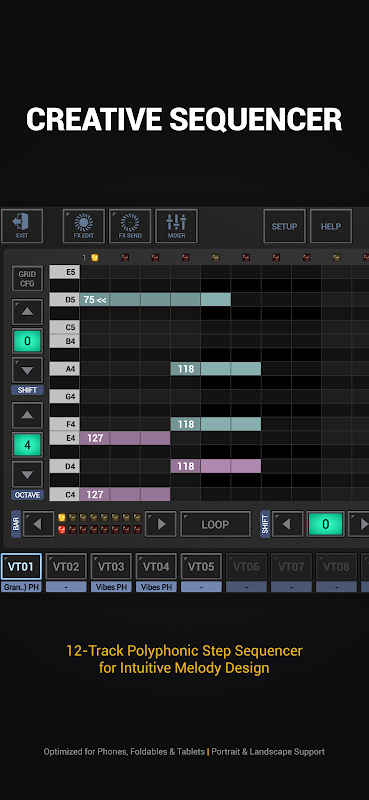Open the Gran..) PH instrument label
The width and height of the screenshot is (369, 800).
tap(21, 587)
